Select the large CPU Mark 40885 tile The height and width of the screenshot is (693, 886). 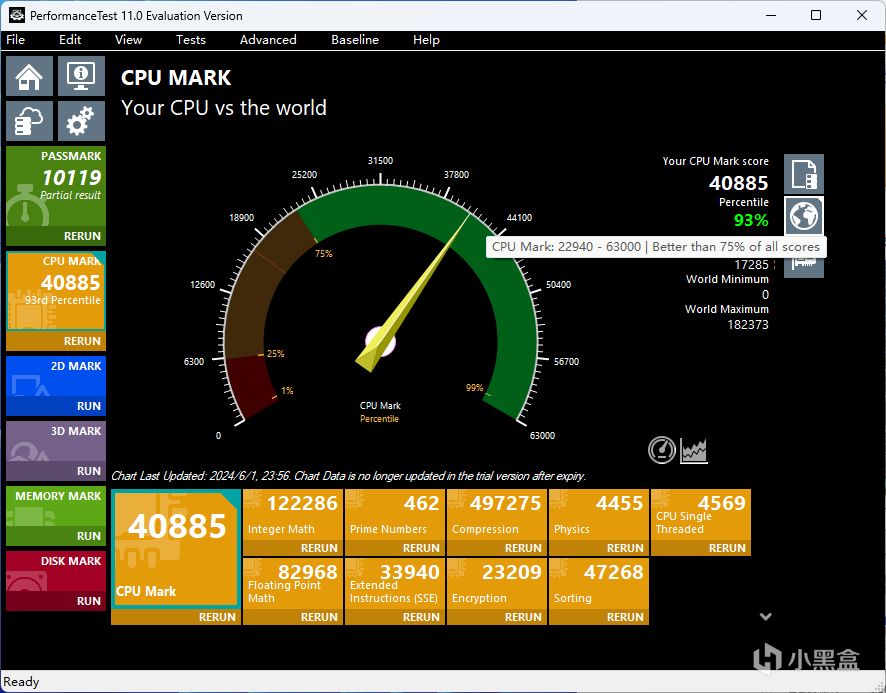[176, 549]
